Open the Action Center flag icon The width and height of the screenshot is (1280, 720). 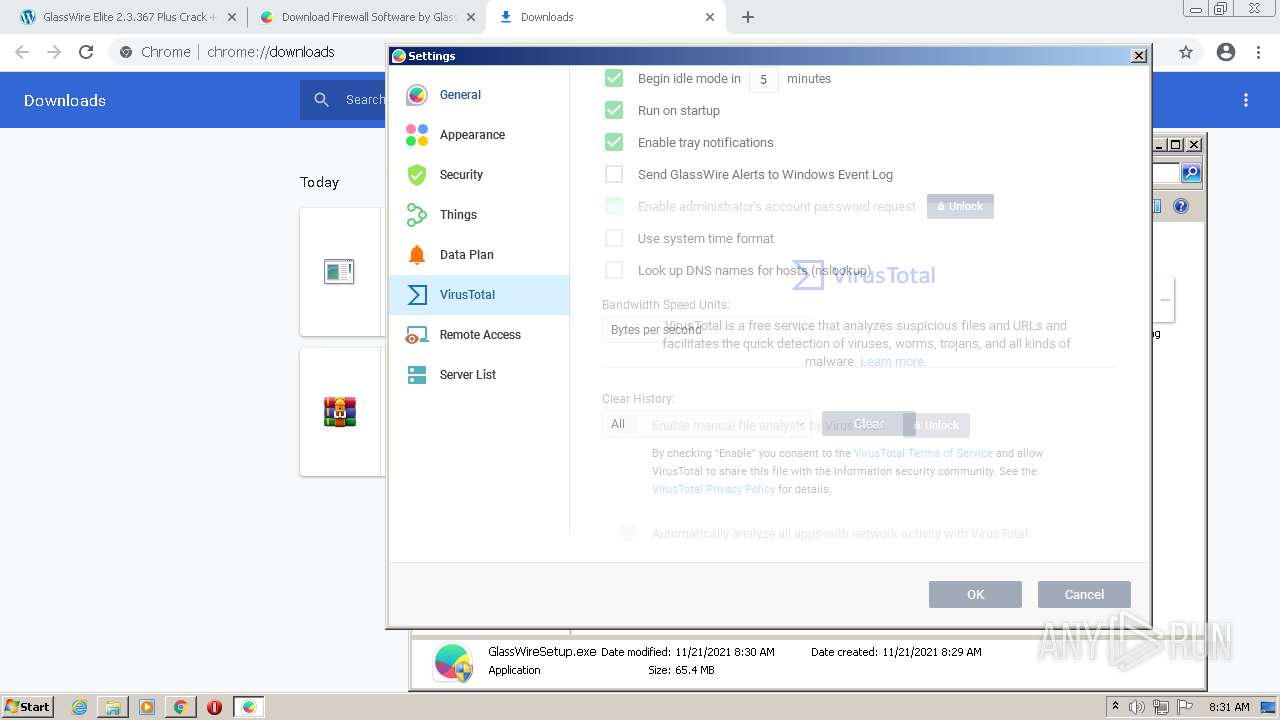tap(1185, 707)
